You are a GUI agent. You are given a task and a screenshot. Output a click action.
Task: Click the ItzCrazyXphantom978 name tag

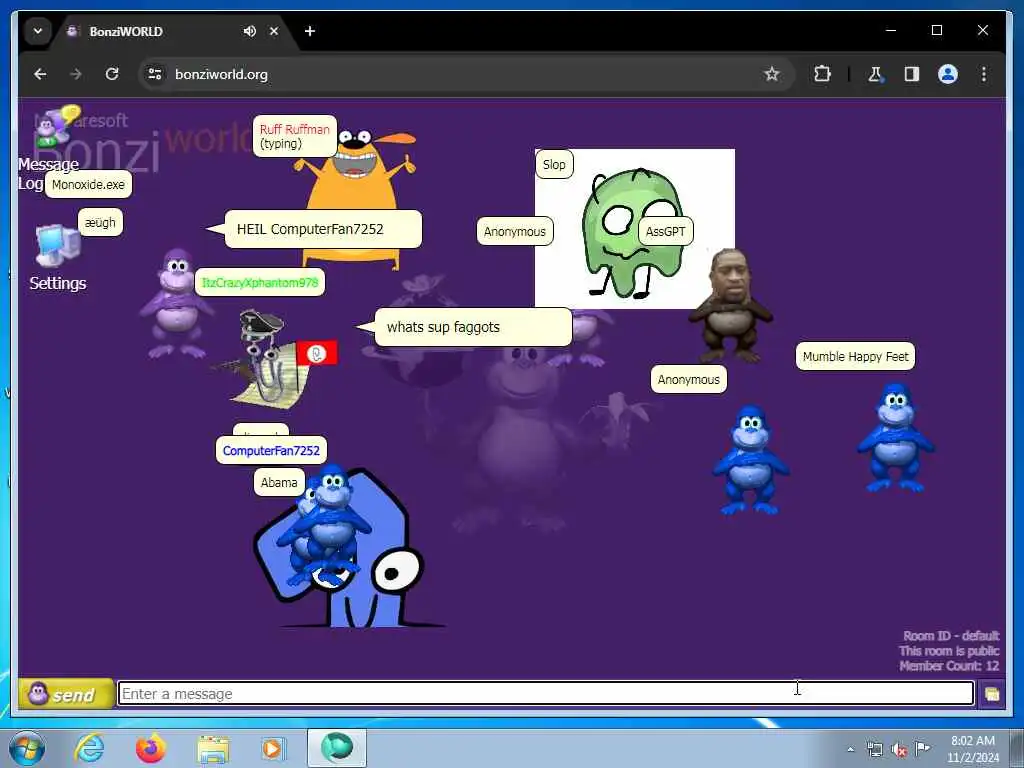coord(260,283)
